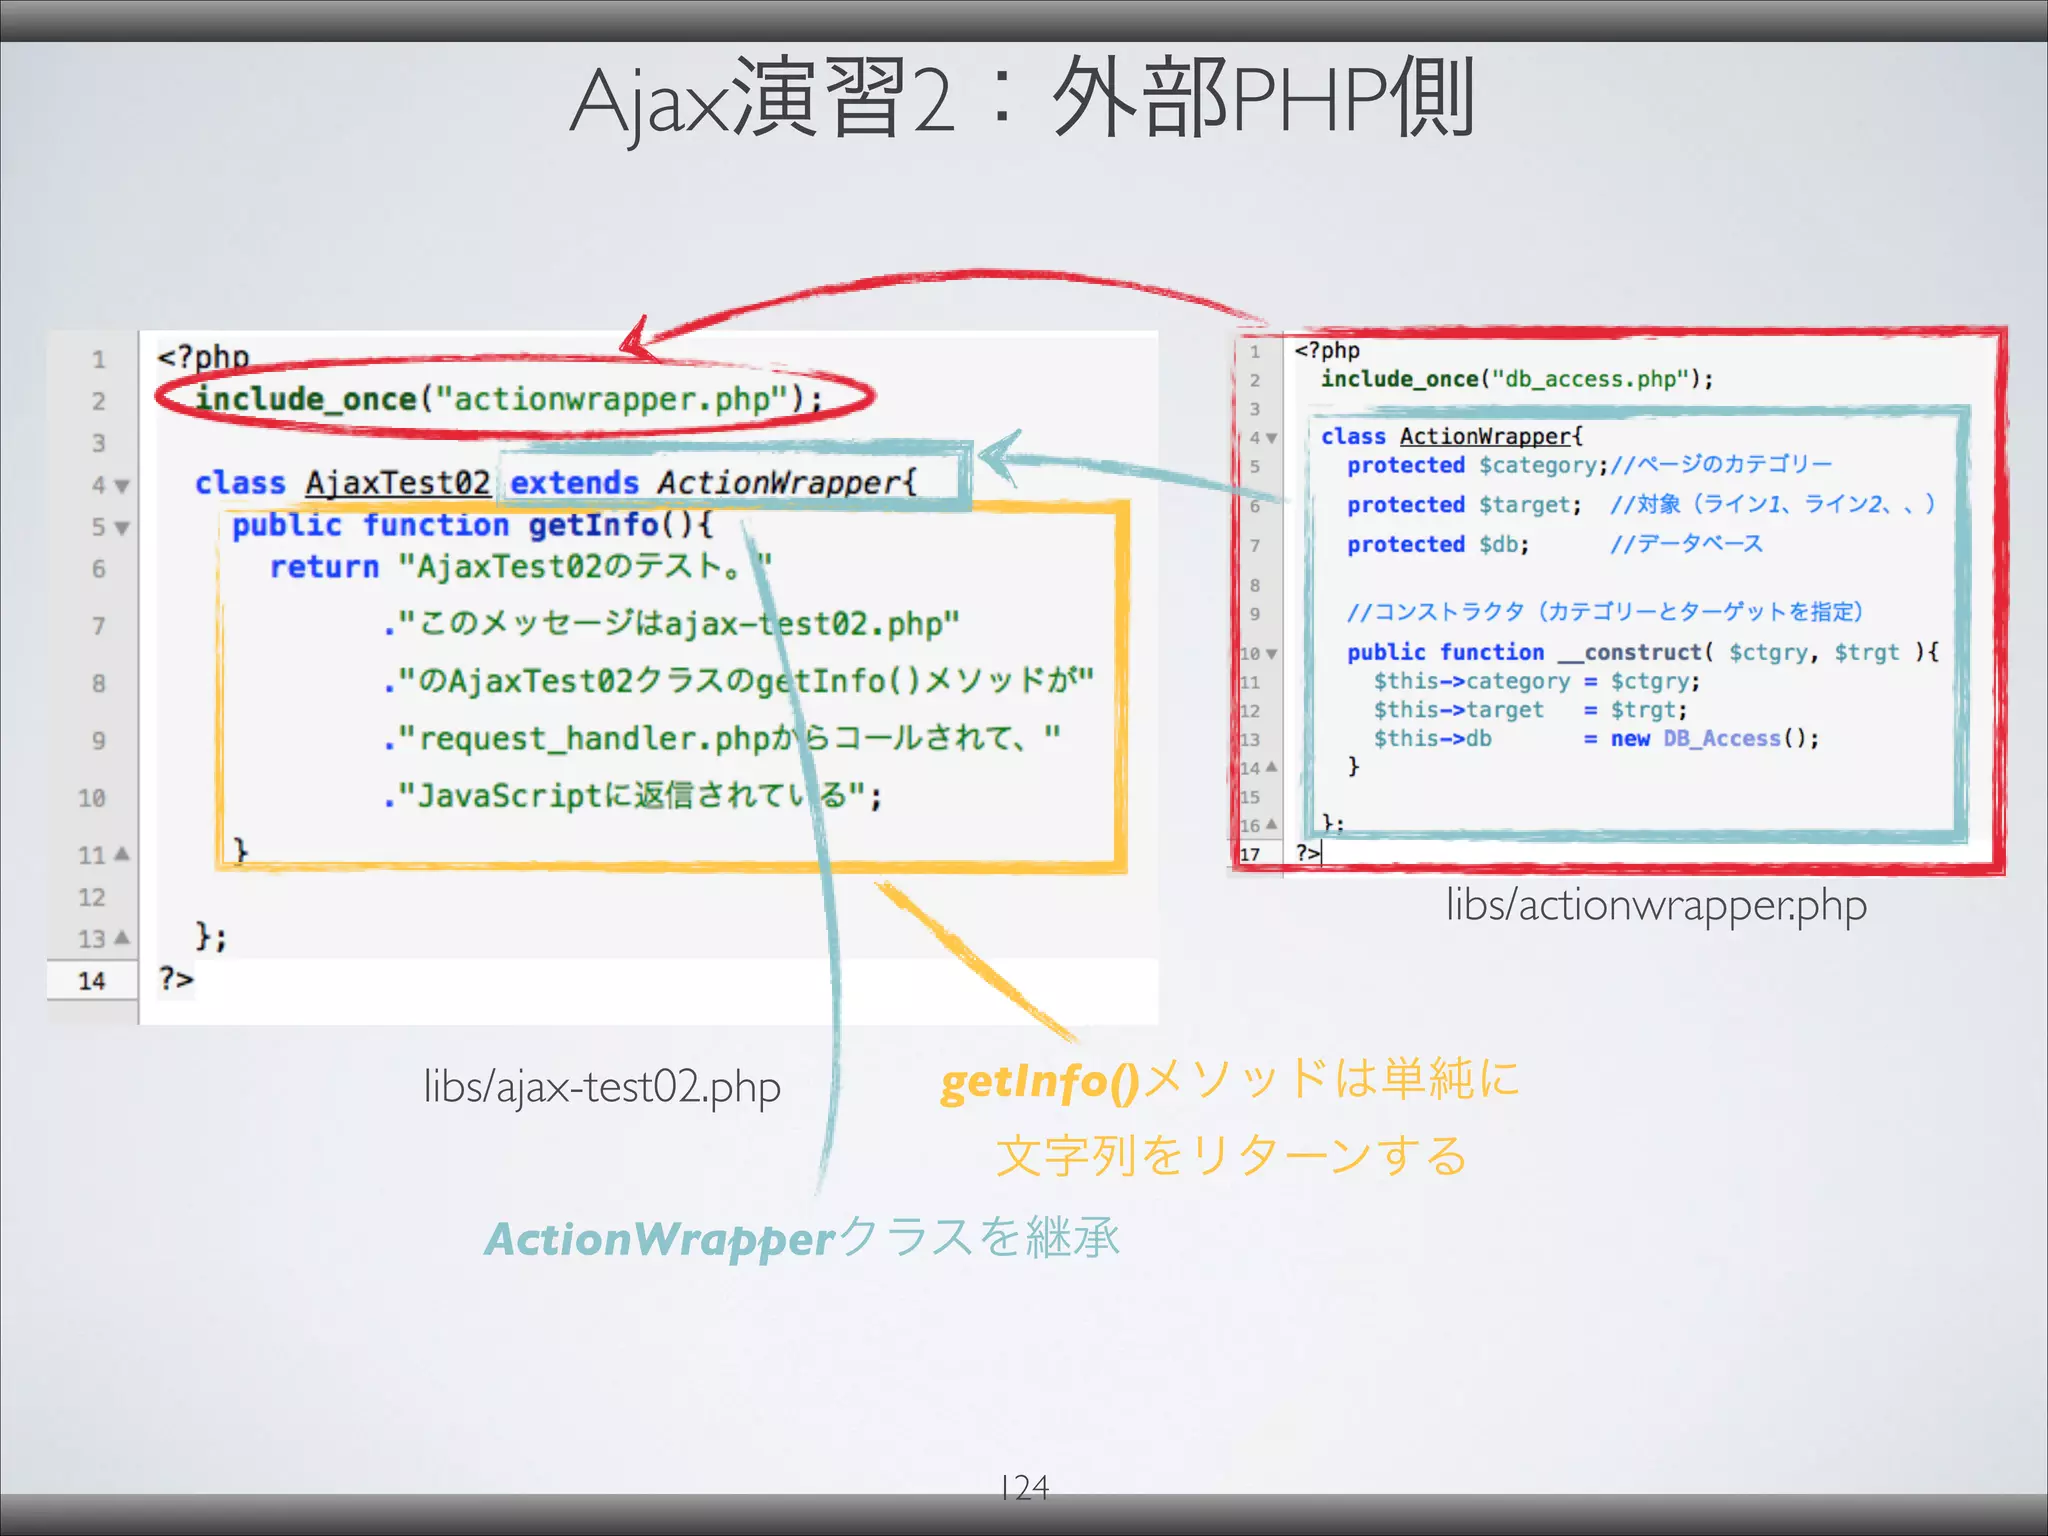Click '$this->target = $trgt;' line
This screenshot has height=1536, width=2048.
point(1530,711)
